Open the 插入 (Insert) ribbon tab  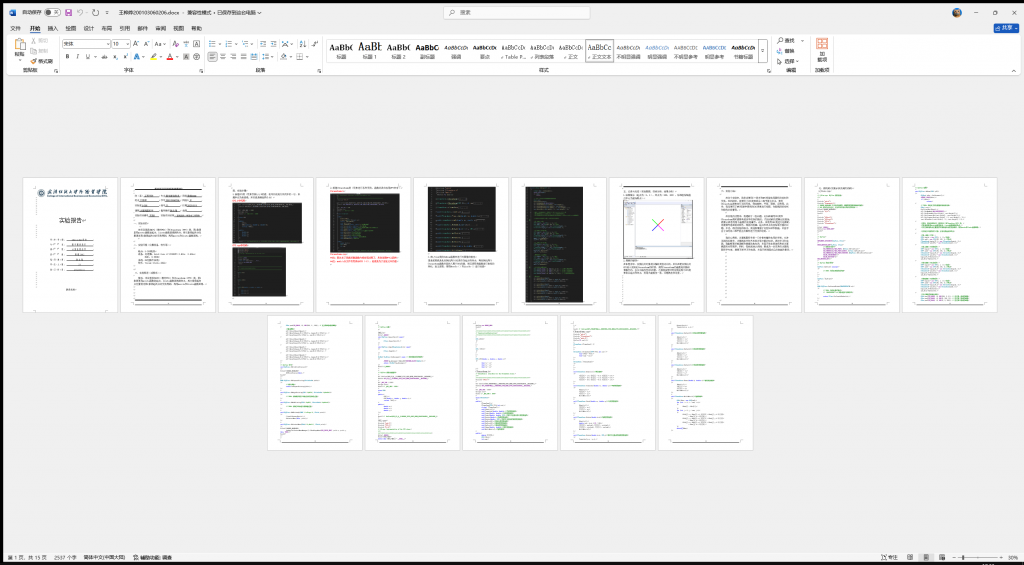click(x=53, y=29)
